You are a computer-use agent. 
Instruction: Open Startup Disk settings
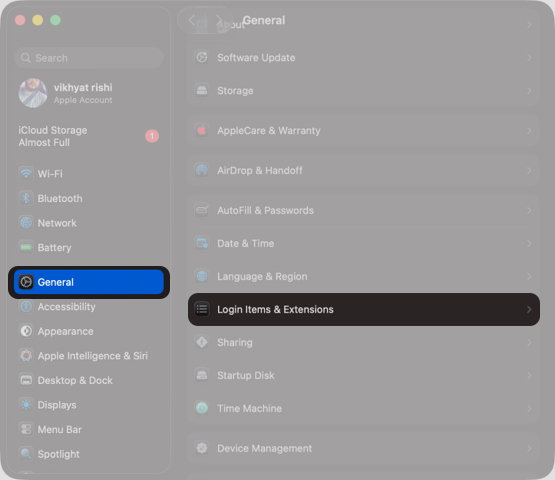364,375
